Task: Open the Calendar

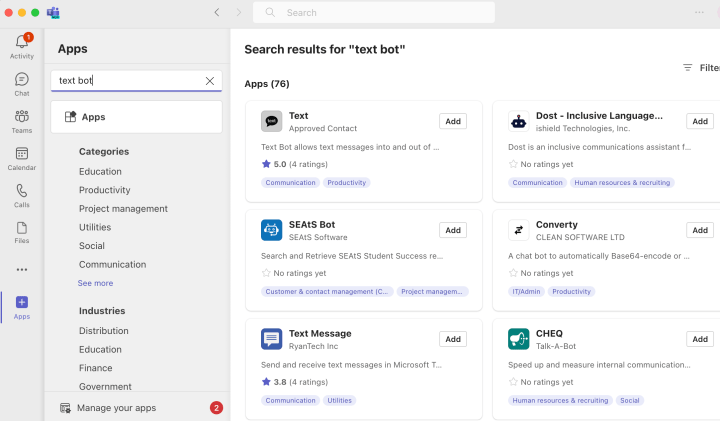Action: click(x=22, y=159)
